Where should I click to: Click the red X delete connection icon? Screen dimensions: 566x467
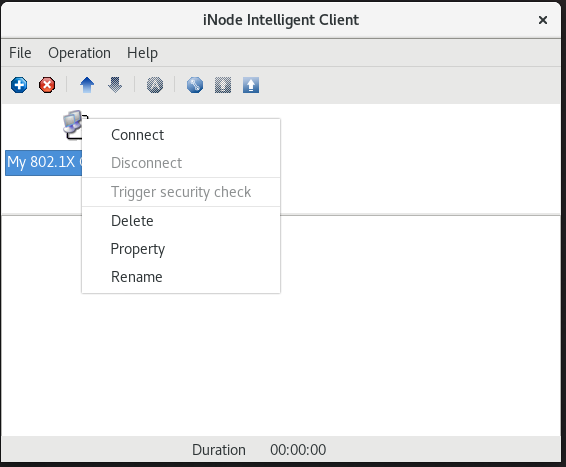tap(47, 86)
